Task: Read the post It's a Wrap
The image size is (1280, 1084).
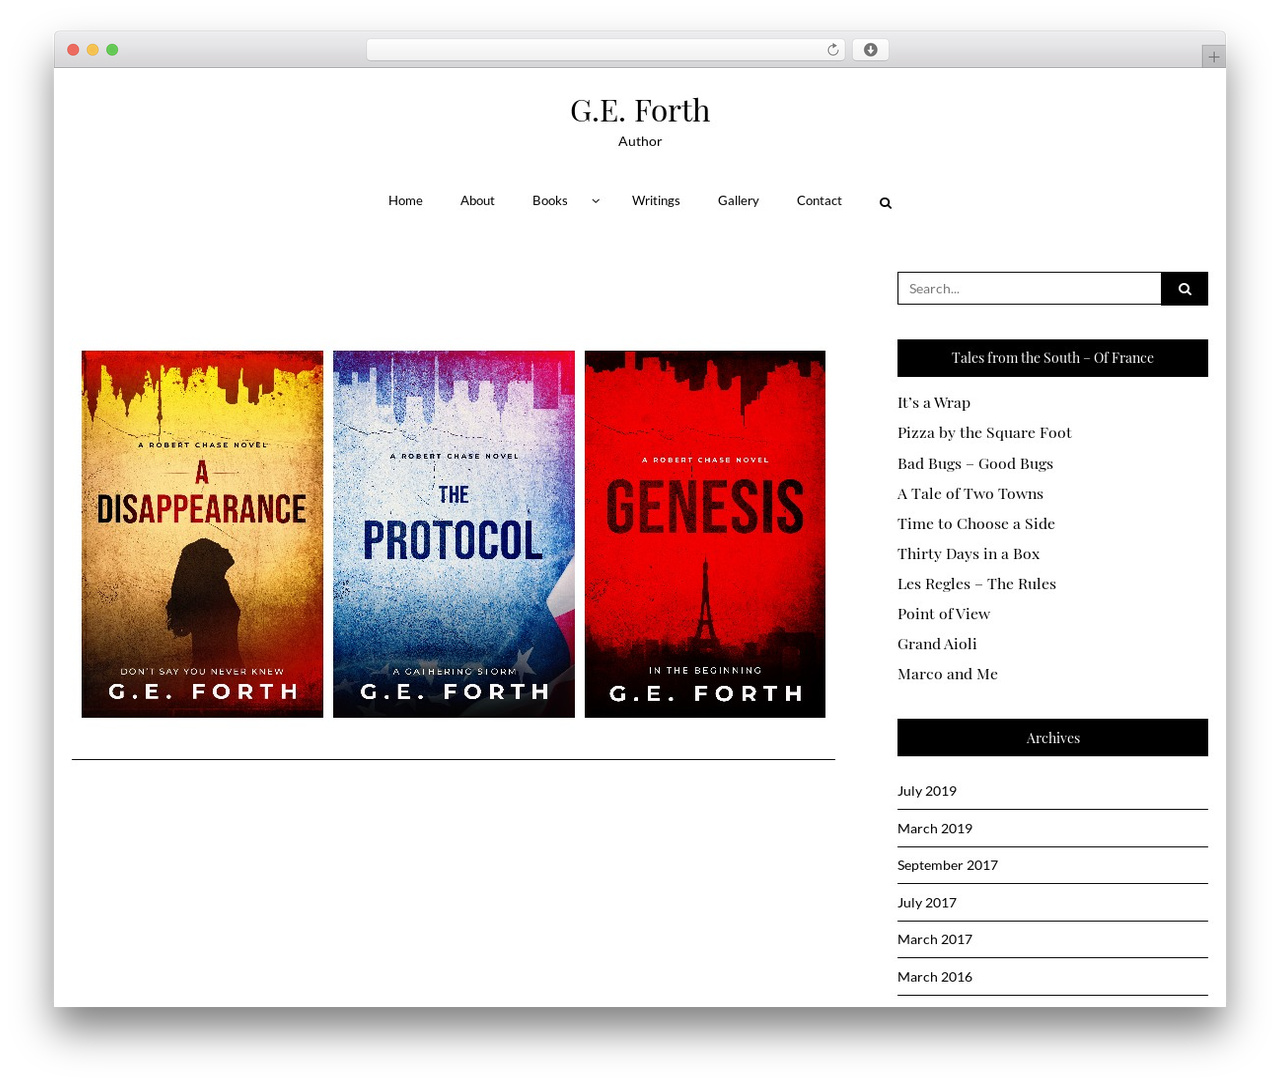Action: pyautogui.click(x=934, y=403)
